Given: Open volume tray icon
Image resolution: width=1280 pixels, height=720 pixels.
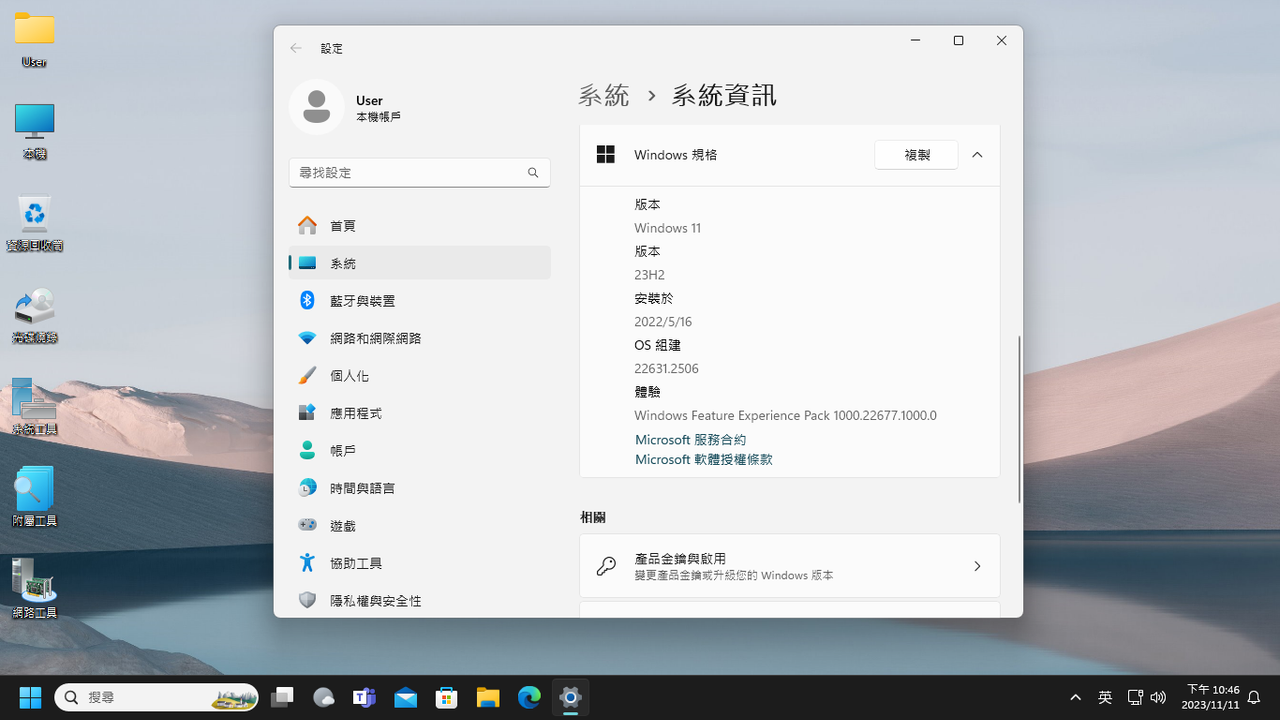Looking at the screenshot, I should pyautogui.click(x=1158, y=697).
